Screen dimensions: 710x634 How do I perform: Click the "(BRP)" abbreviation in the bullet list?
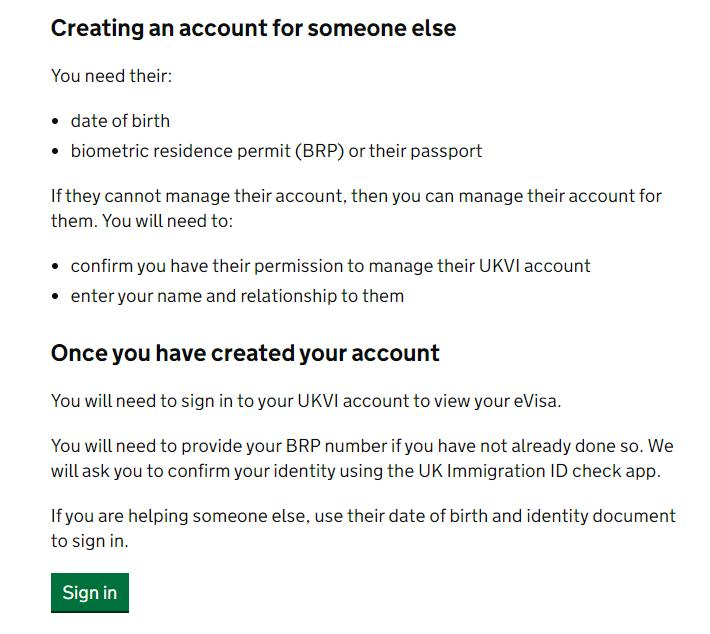[x=318, y=151]
